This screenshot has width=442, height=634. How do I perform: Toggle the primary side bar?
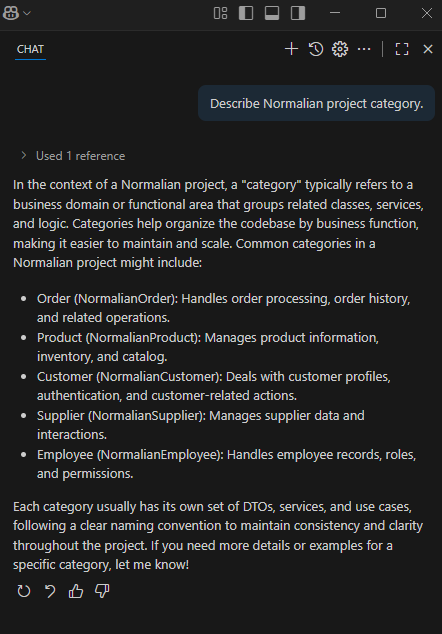[246, 13]
